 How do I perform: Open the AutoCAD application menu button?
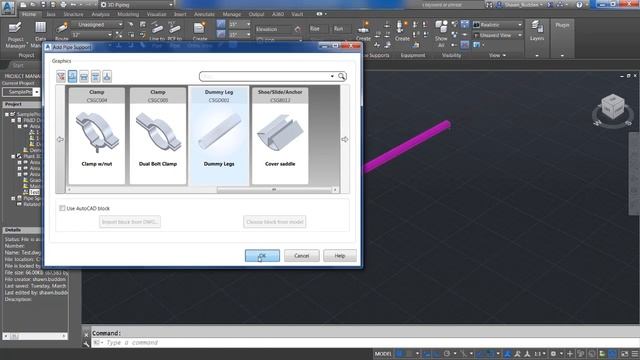coord(8,7)
